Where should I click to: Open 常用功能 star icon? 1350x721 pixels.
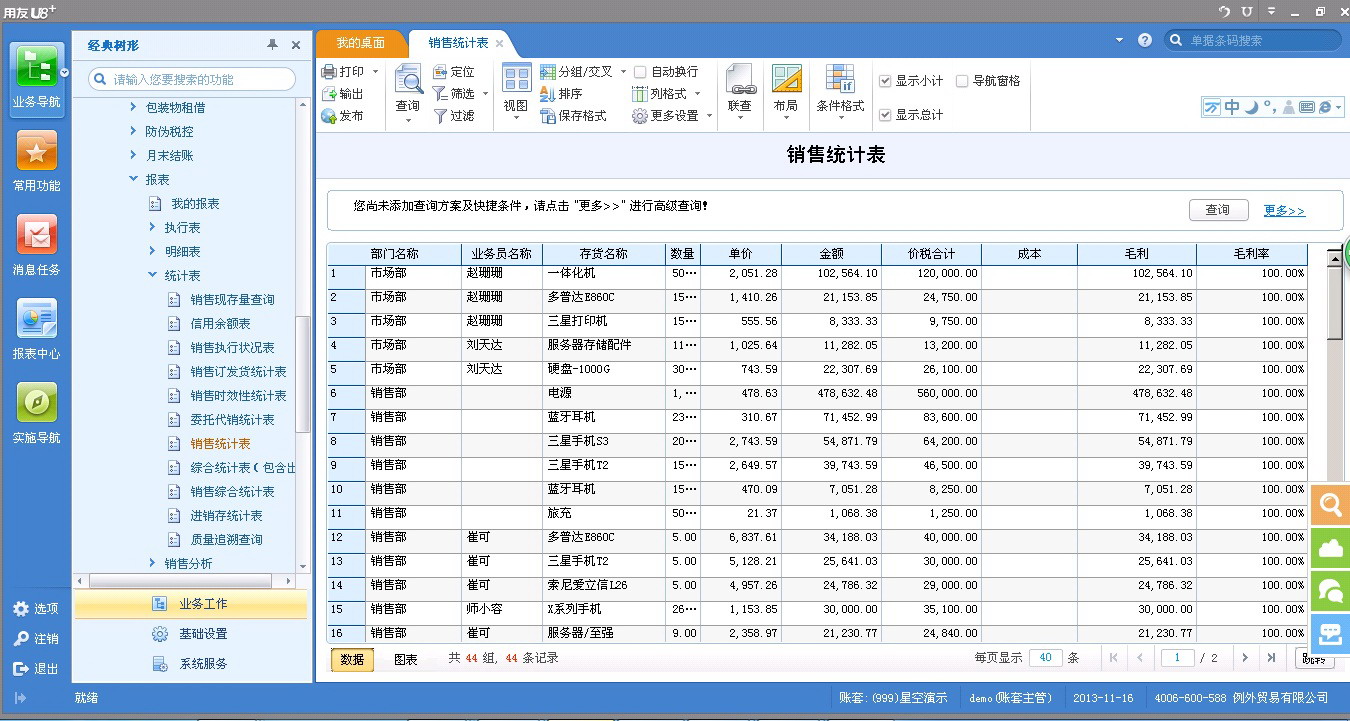pyautogui.click(x=37, y=152)
